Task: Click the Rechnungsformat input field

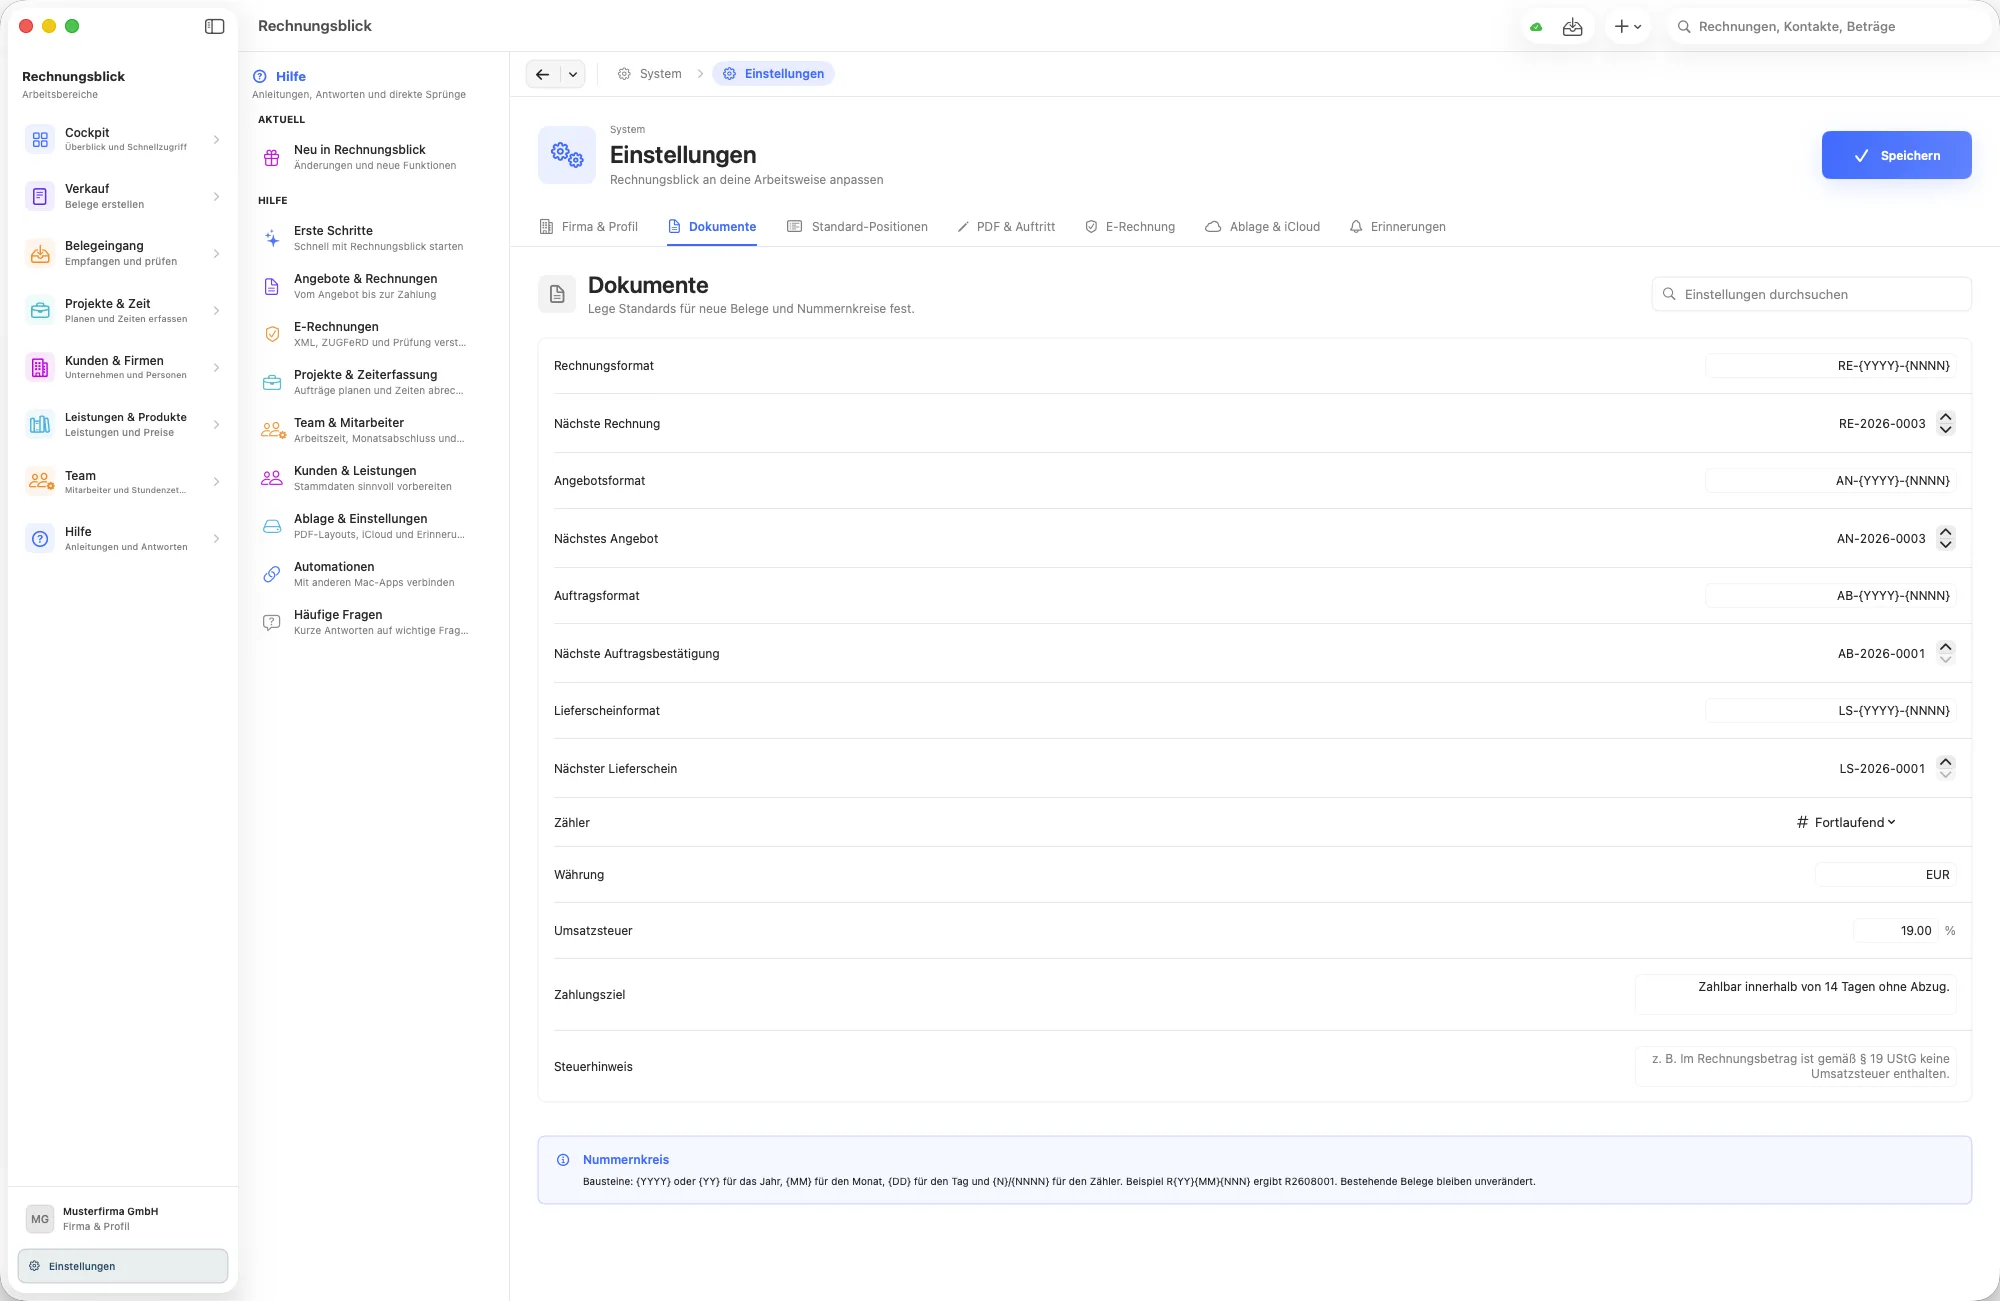Action: tap(1830, 366)
